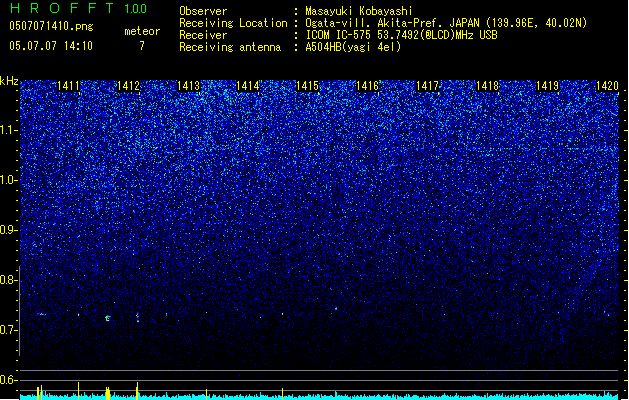Click the yellow signal peak below 1412

point(137,391)
